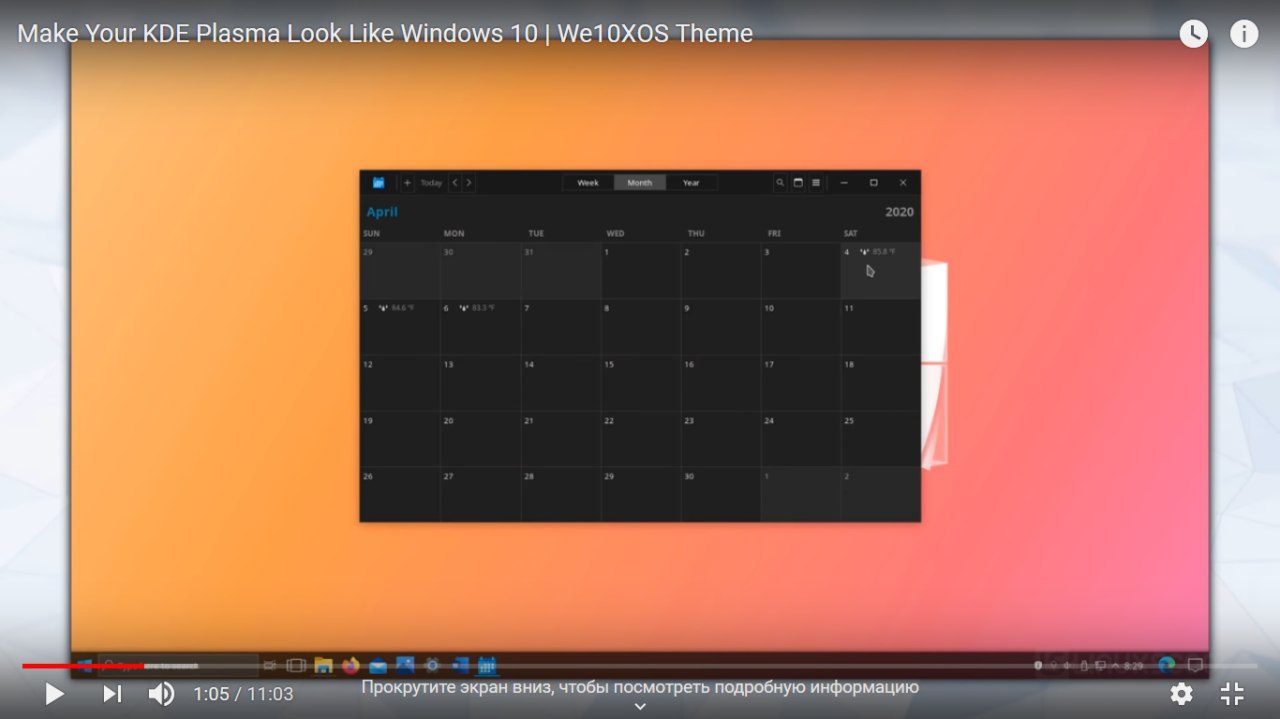Open the calendar search icon
The image size is (1280, 719).
click(781, 183)
